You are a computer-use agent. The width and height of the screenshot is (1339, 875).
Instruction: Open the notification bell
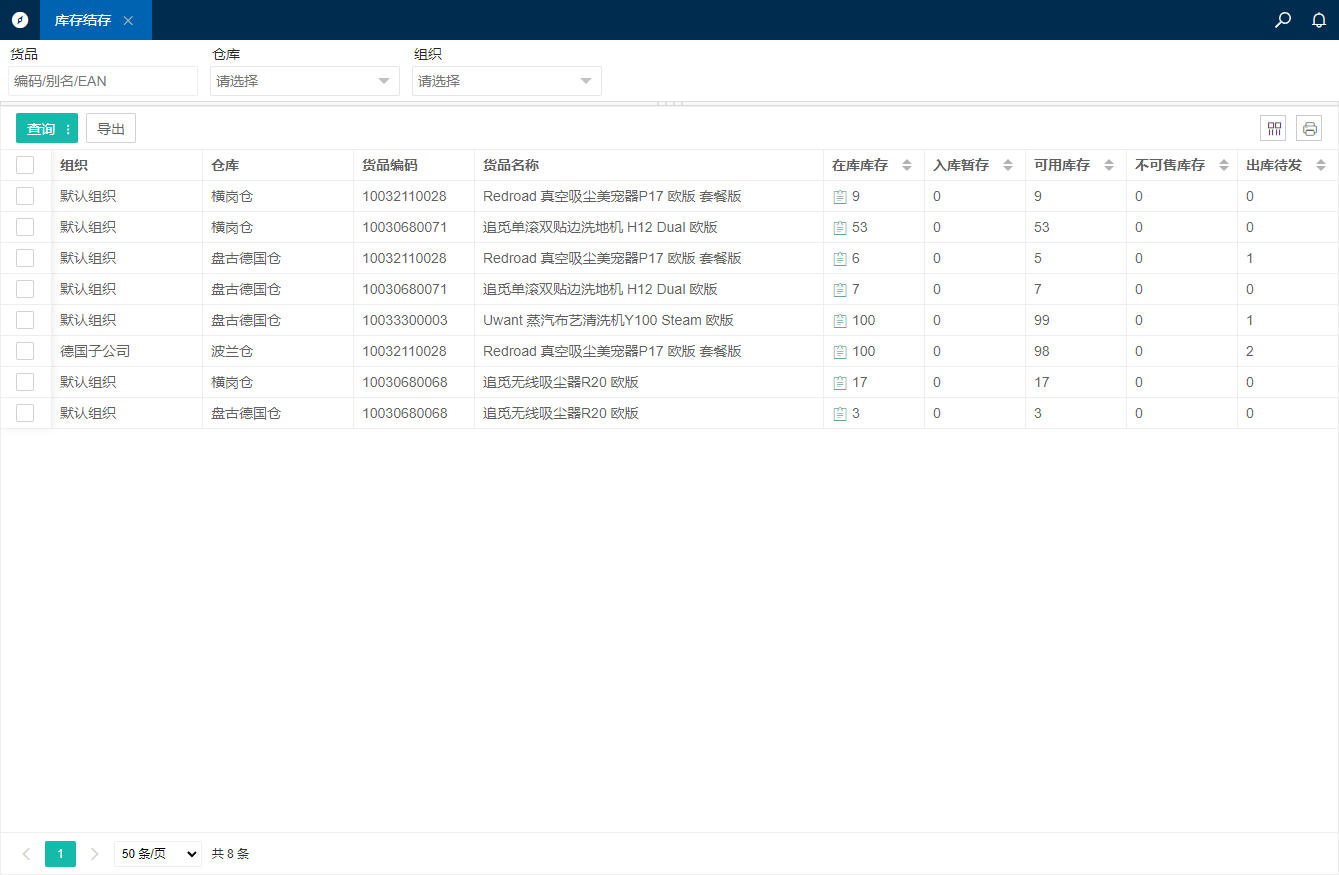click(x=1318, y=20)
